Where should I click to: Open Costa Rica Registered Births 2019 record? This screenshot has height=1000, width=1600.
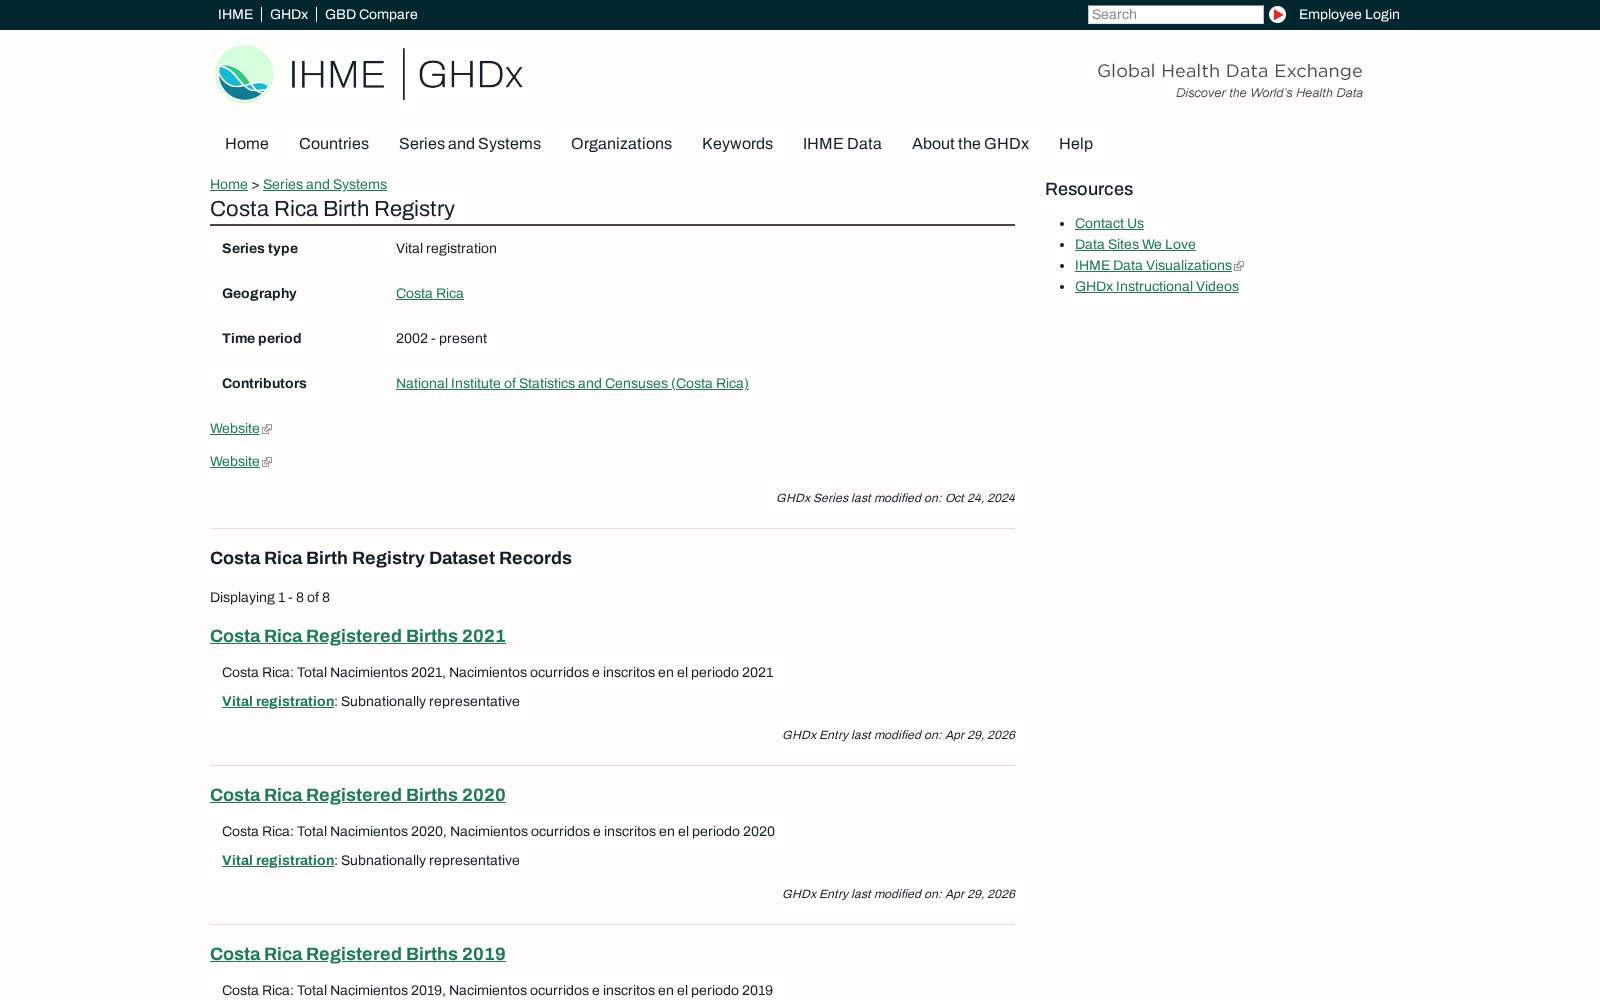point(358,954)
